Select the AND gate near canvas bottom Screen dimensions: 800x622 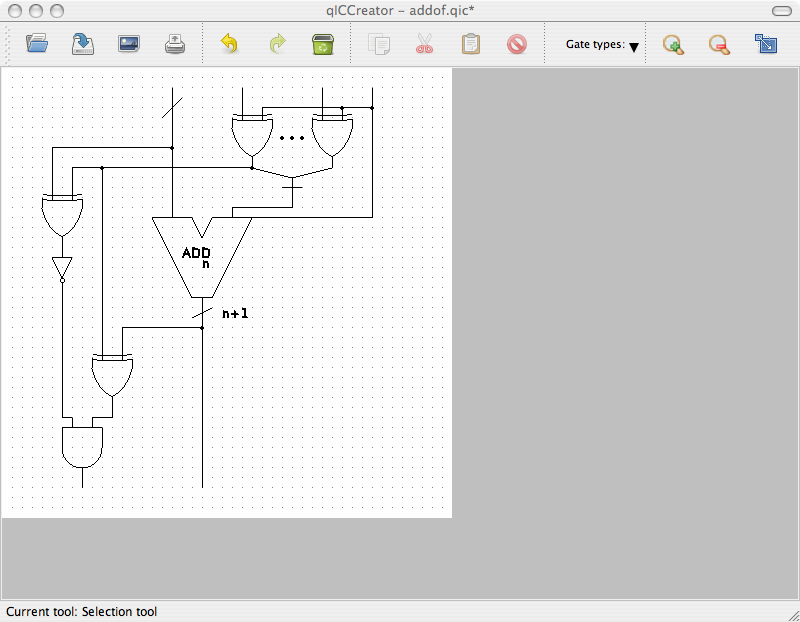[x=82, y=447]
